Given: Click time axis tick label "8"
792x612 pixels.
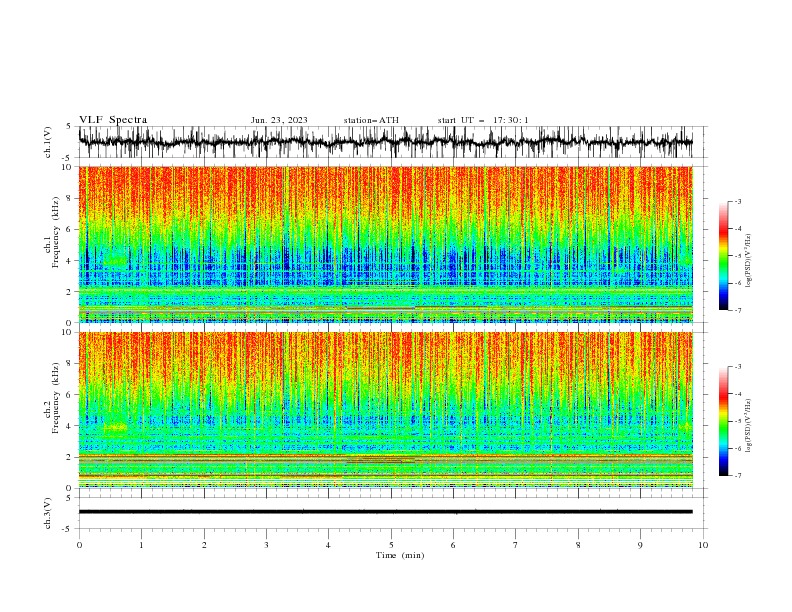Looking at the screenshot, I should click(x=578, y=545).
